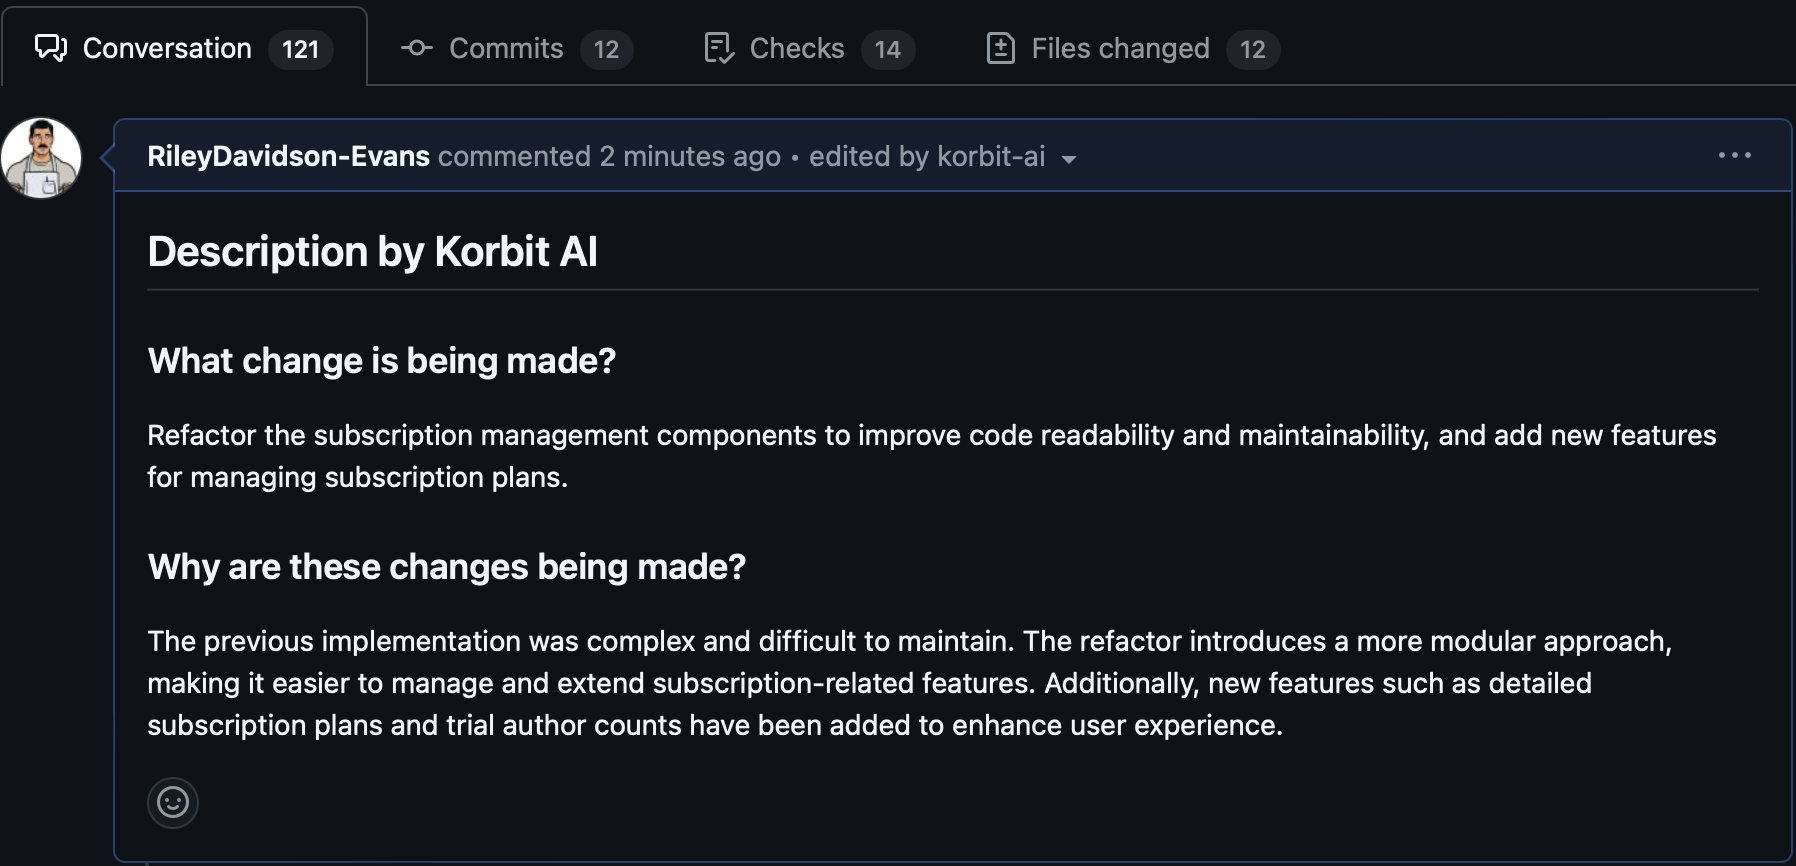This screenshot has height=866, width=1796.
Task: Open the Checks tab
Action: tap(808, 48)
